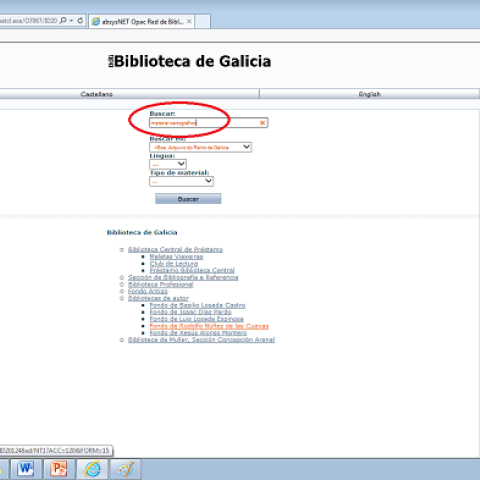Open Fondo de Isaac Díaz Pardo link

point(190,312)
